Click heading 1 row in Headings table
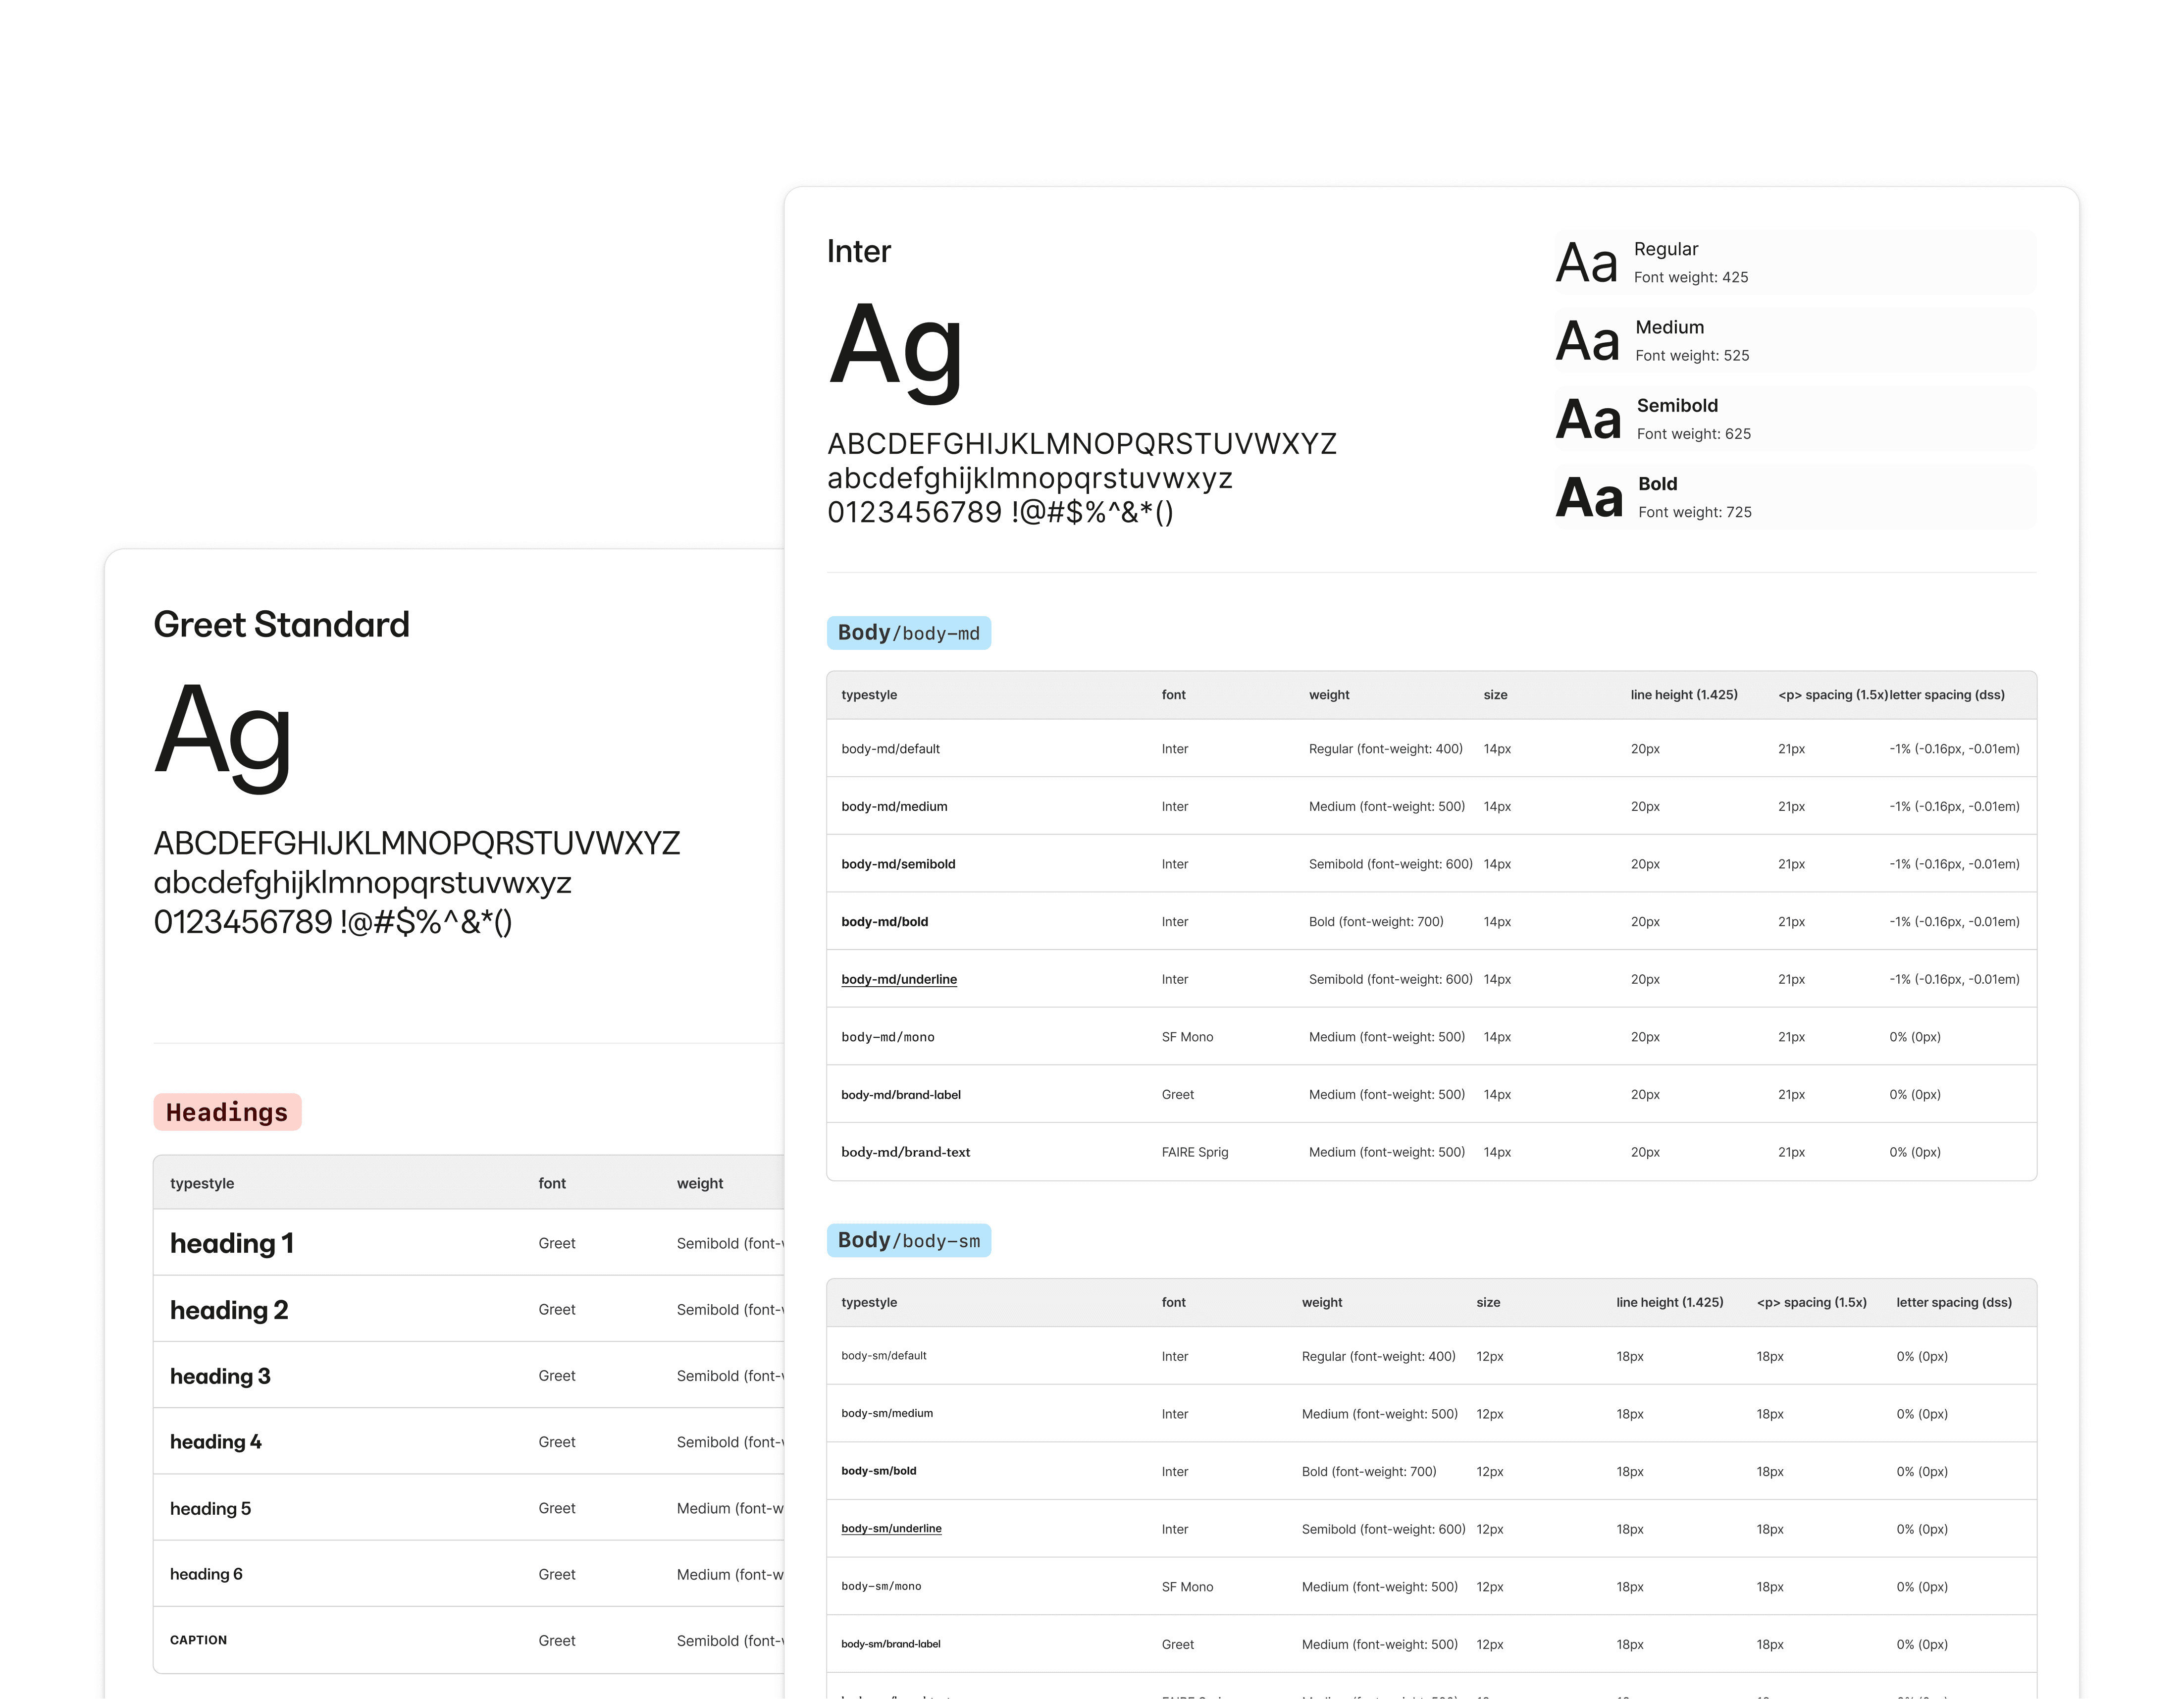Image resolution: width=2184 pixels, height=1699 pixels. 469,1243
